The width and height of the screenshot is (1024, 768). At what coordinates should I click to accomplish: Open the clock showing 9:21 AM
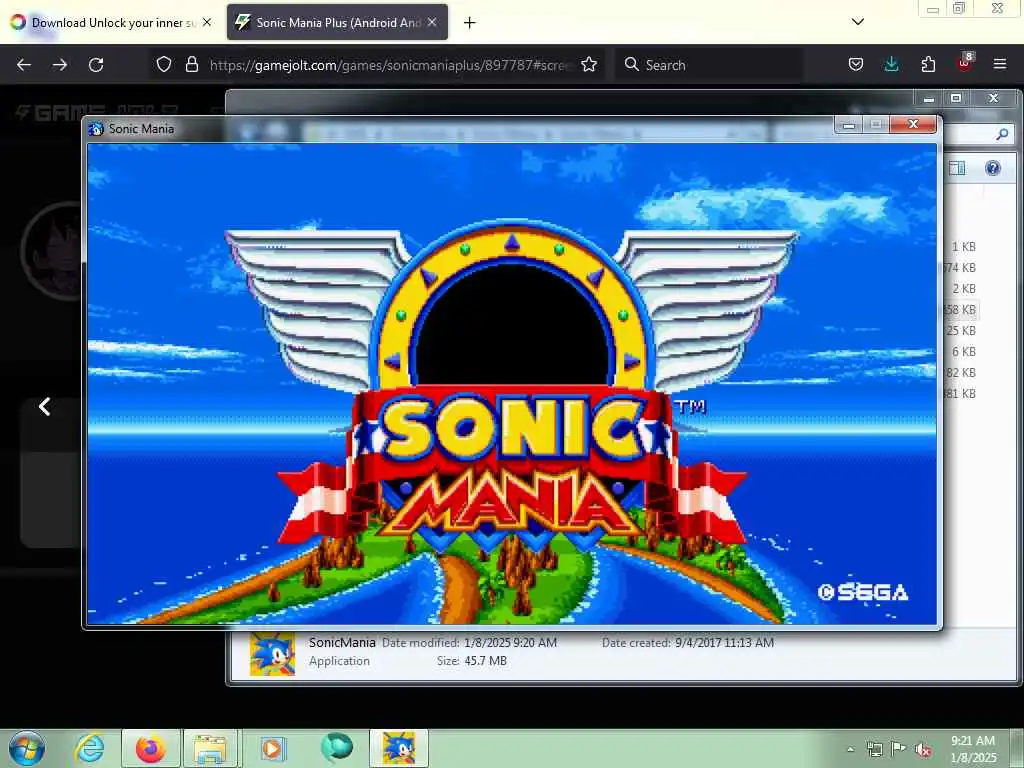click(972, 749)
